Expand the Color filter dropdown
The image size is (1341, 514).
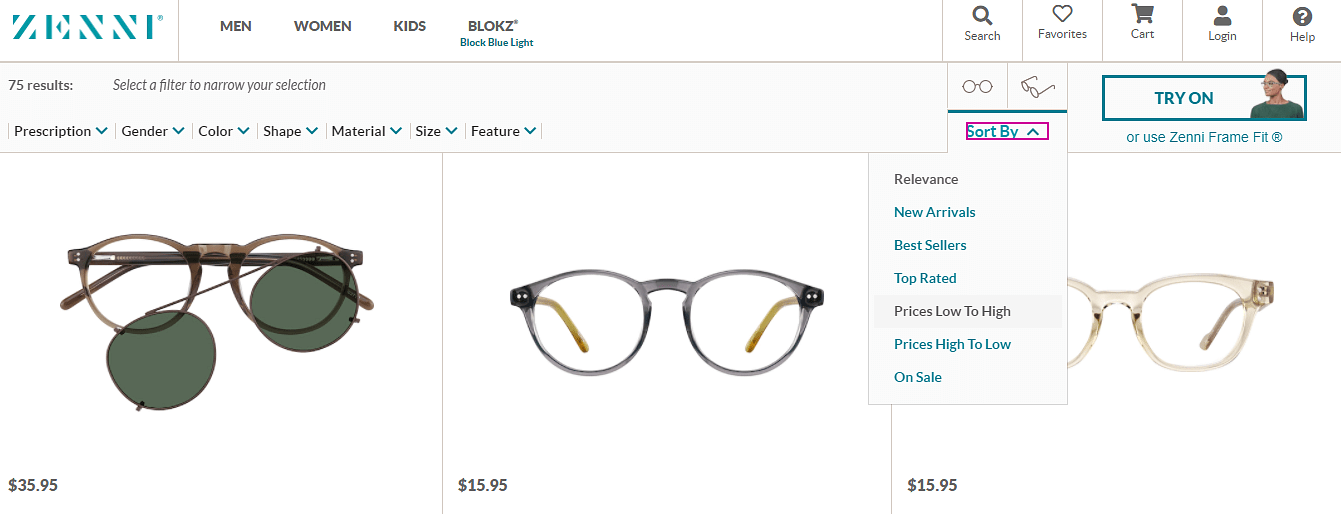point(223,131)
